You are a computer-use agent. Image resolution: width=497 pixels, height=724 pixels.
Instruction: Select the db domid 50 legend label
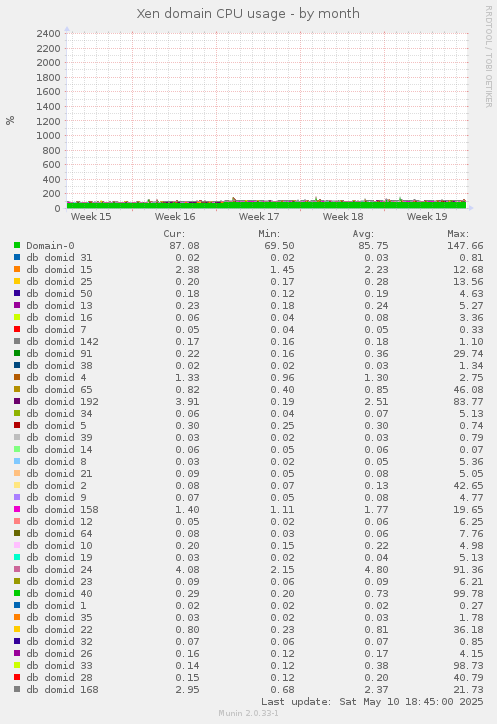59,294
